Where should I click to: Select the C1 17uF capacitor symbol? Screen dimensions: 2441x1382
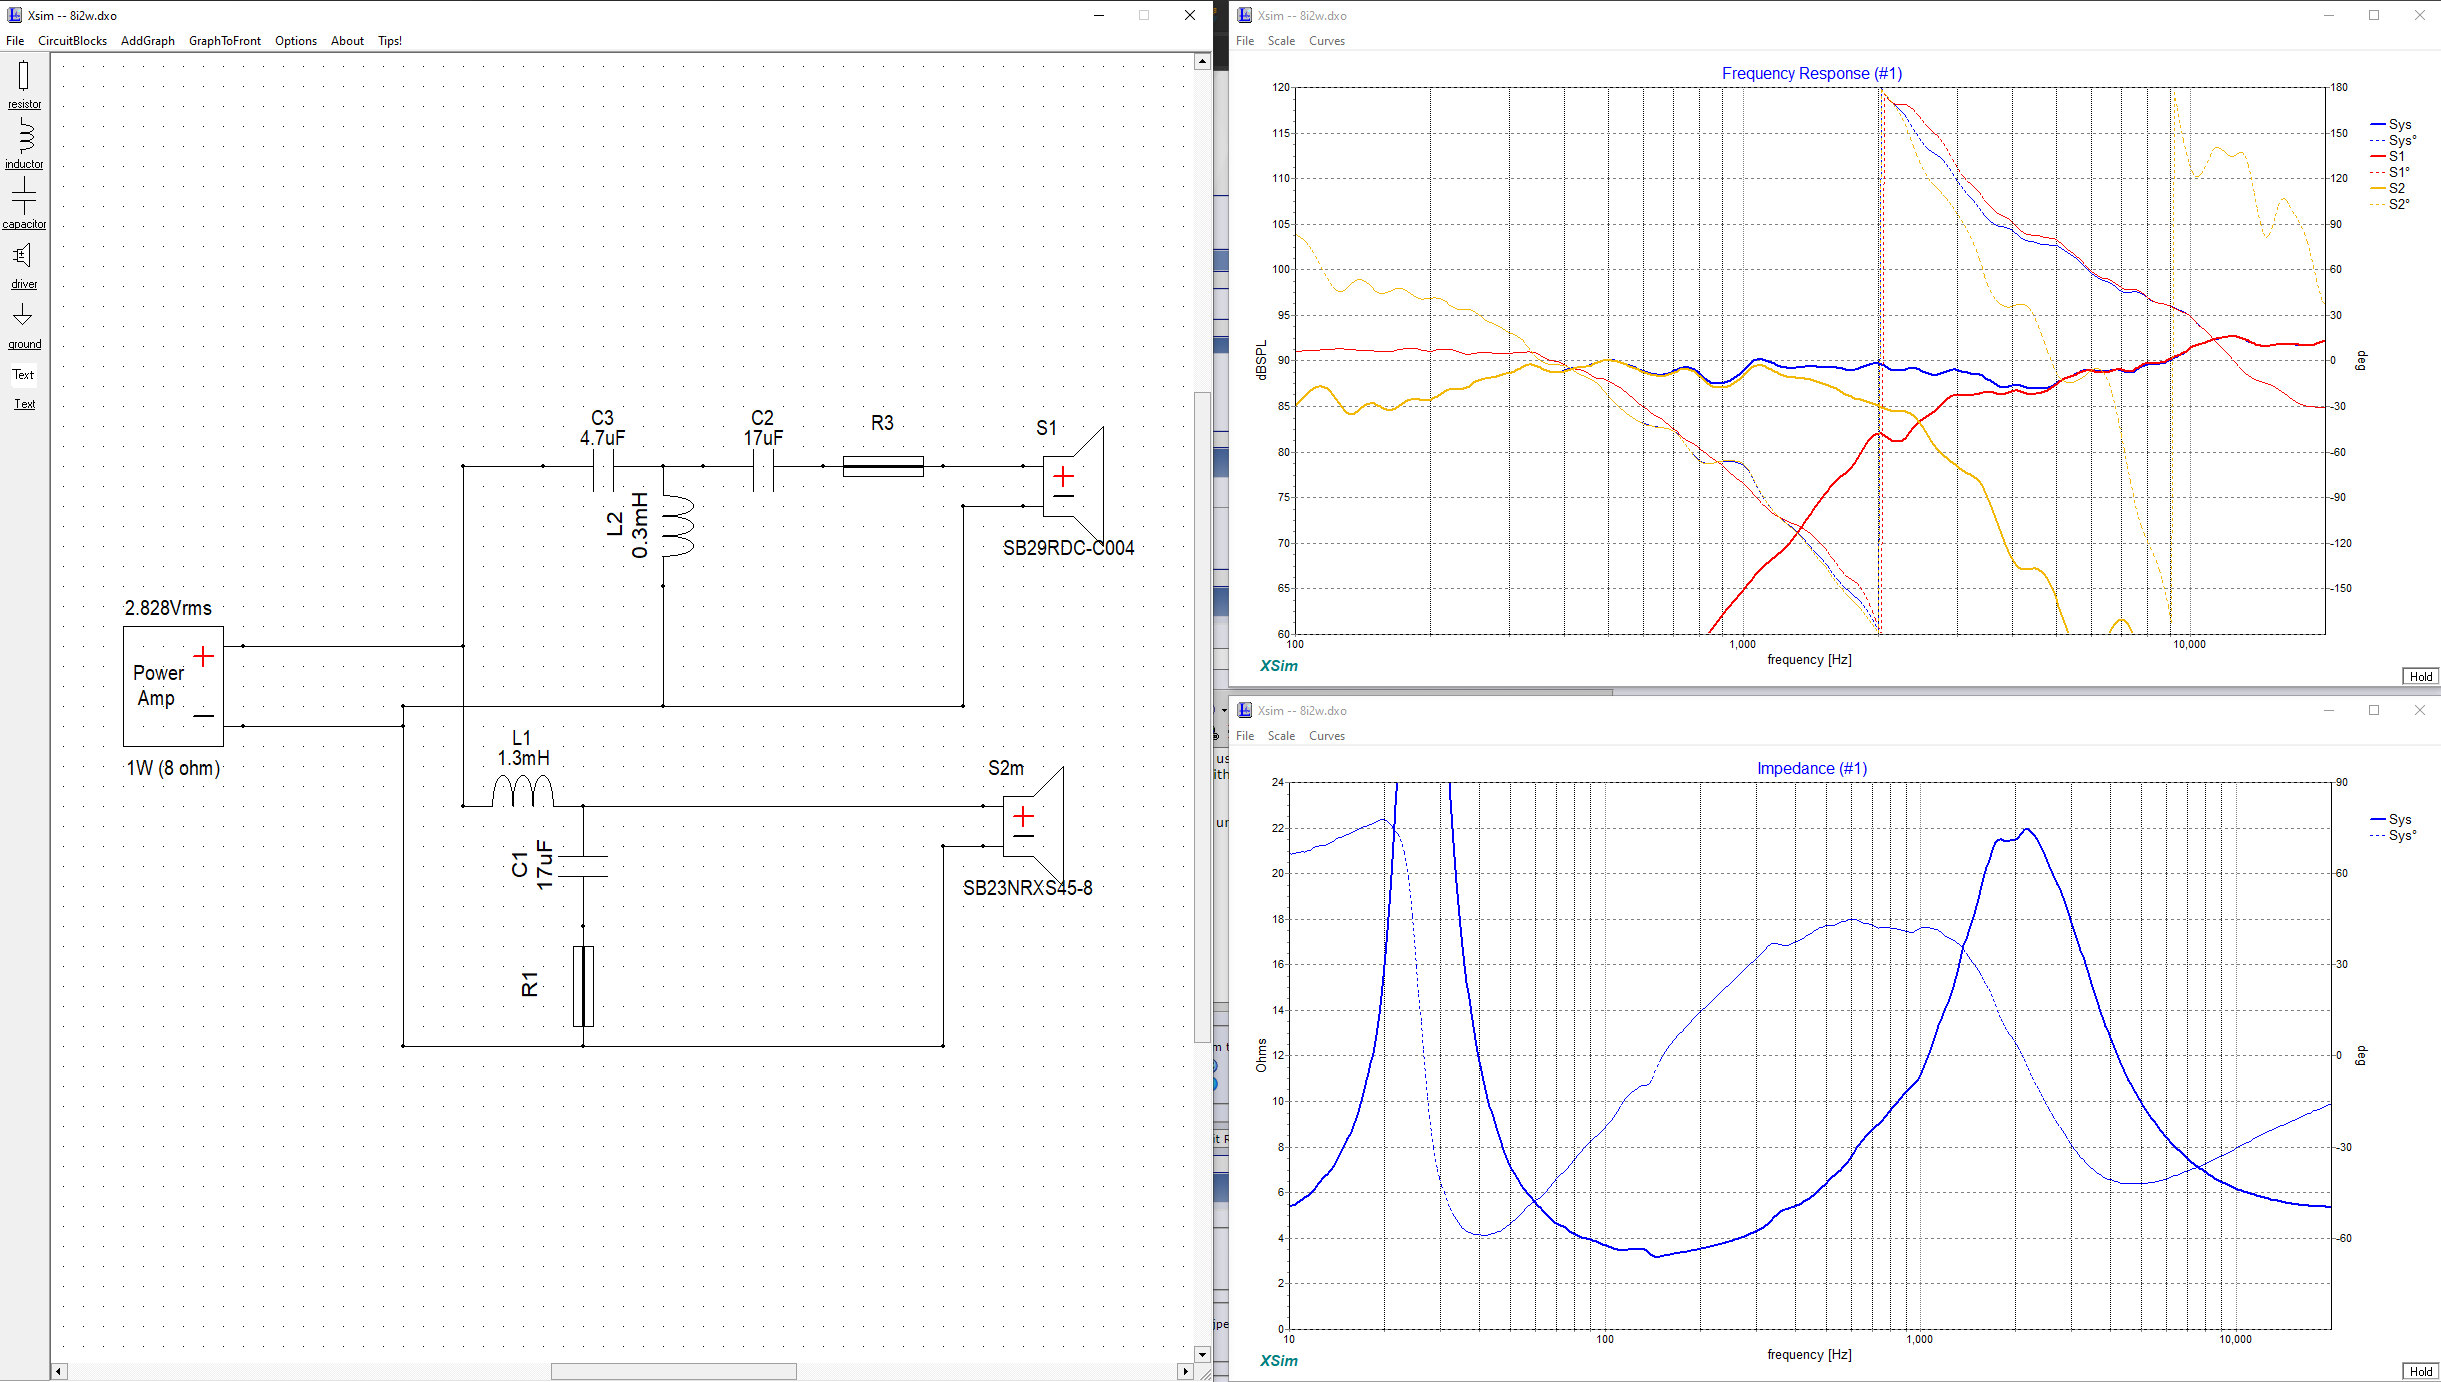coord(583,866)
